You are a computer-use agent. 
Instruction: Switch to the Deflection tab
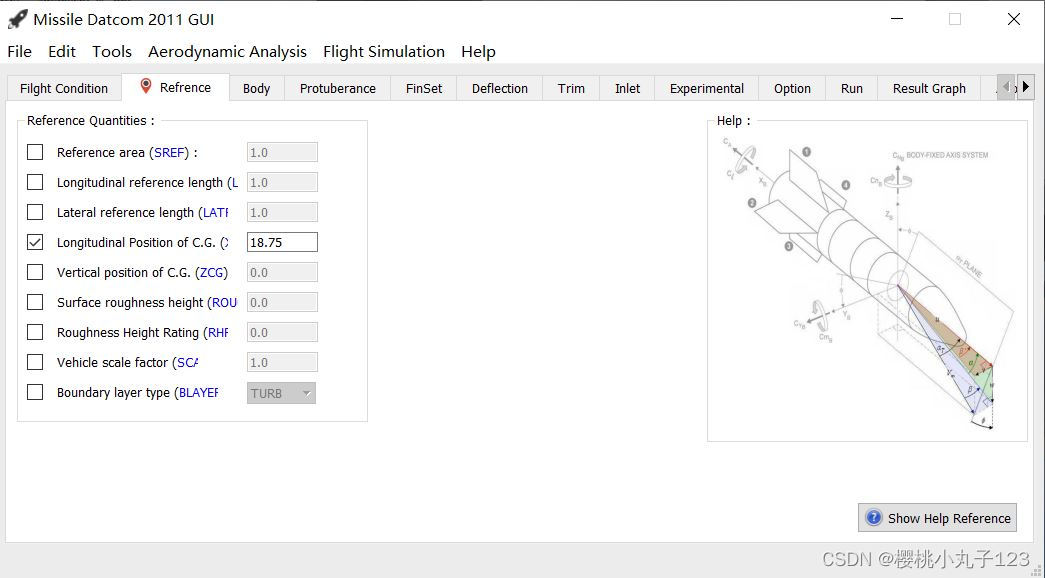500,89
